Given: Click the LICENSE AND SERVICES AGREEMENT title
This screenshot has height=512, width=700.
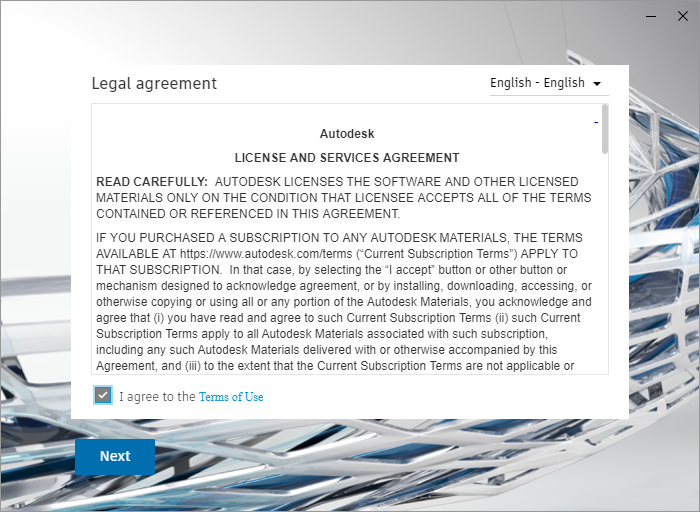Looking at the screenshot, I should [347, 158].
